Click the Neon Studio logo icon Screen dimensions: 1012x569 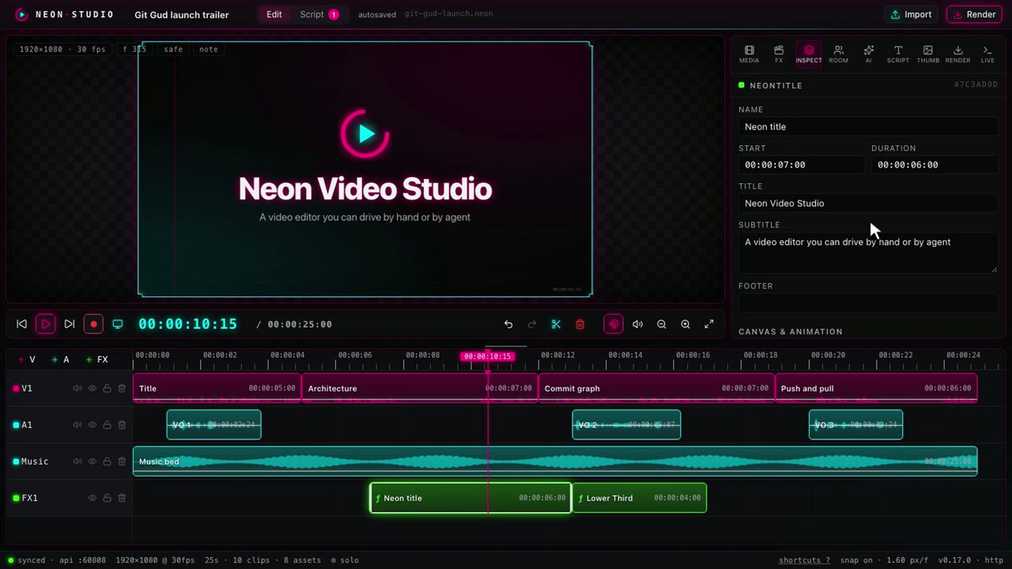click(22, 14)
